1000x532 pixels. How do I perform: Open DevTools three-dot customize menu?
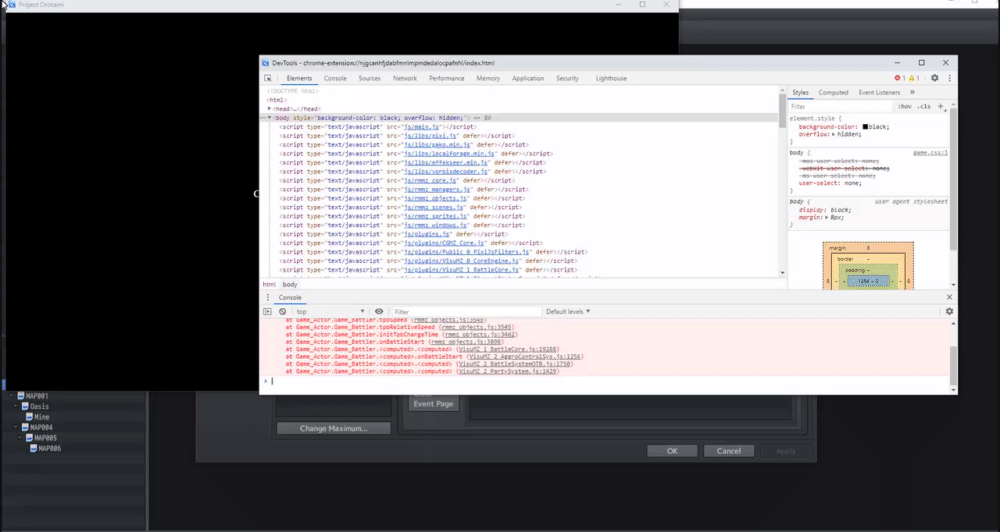949,78
